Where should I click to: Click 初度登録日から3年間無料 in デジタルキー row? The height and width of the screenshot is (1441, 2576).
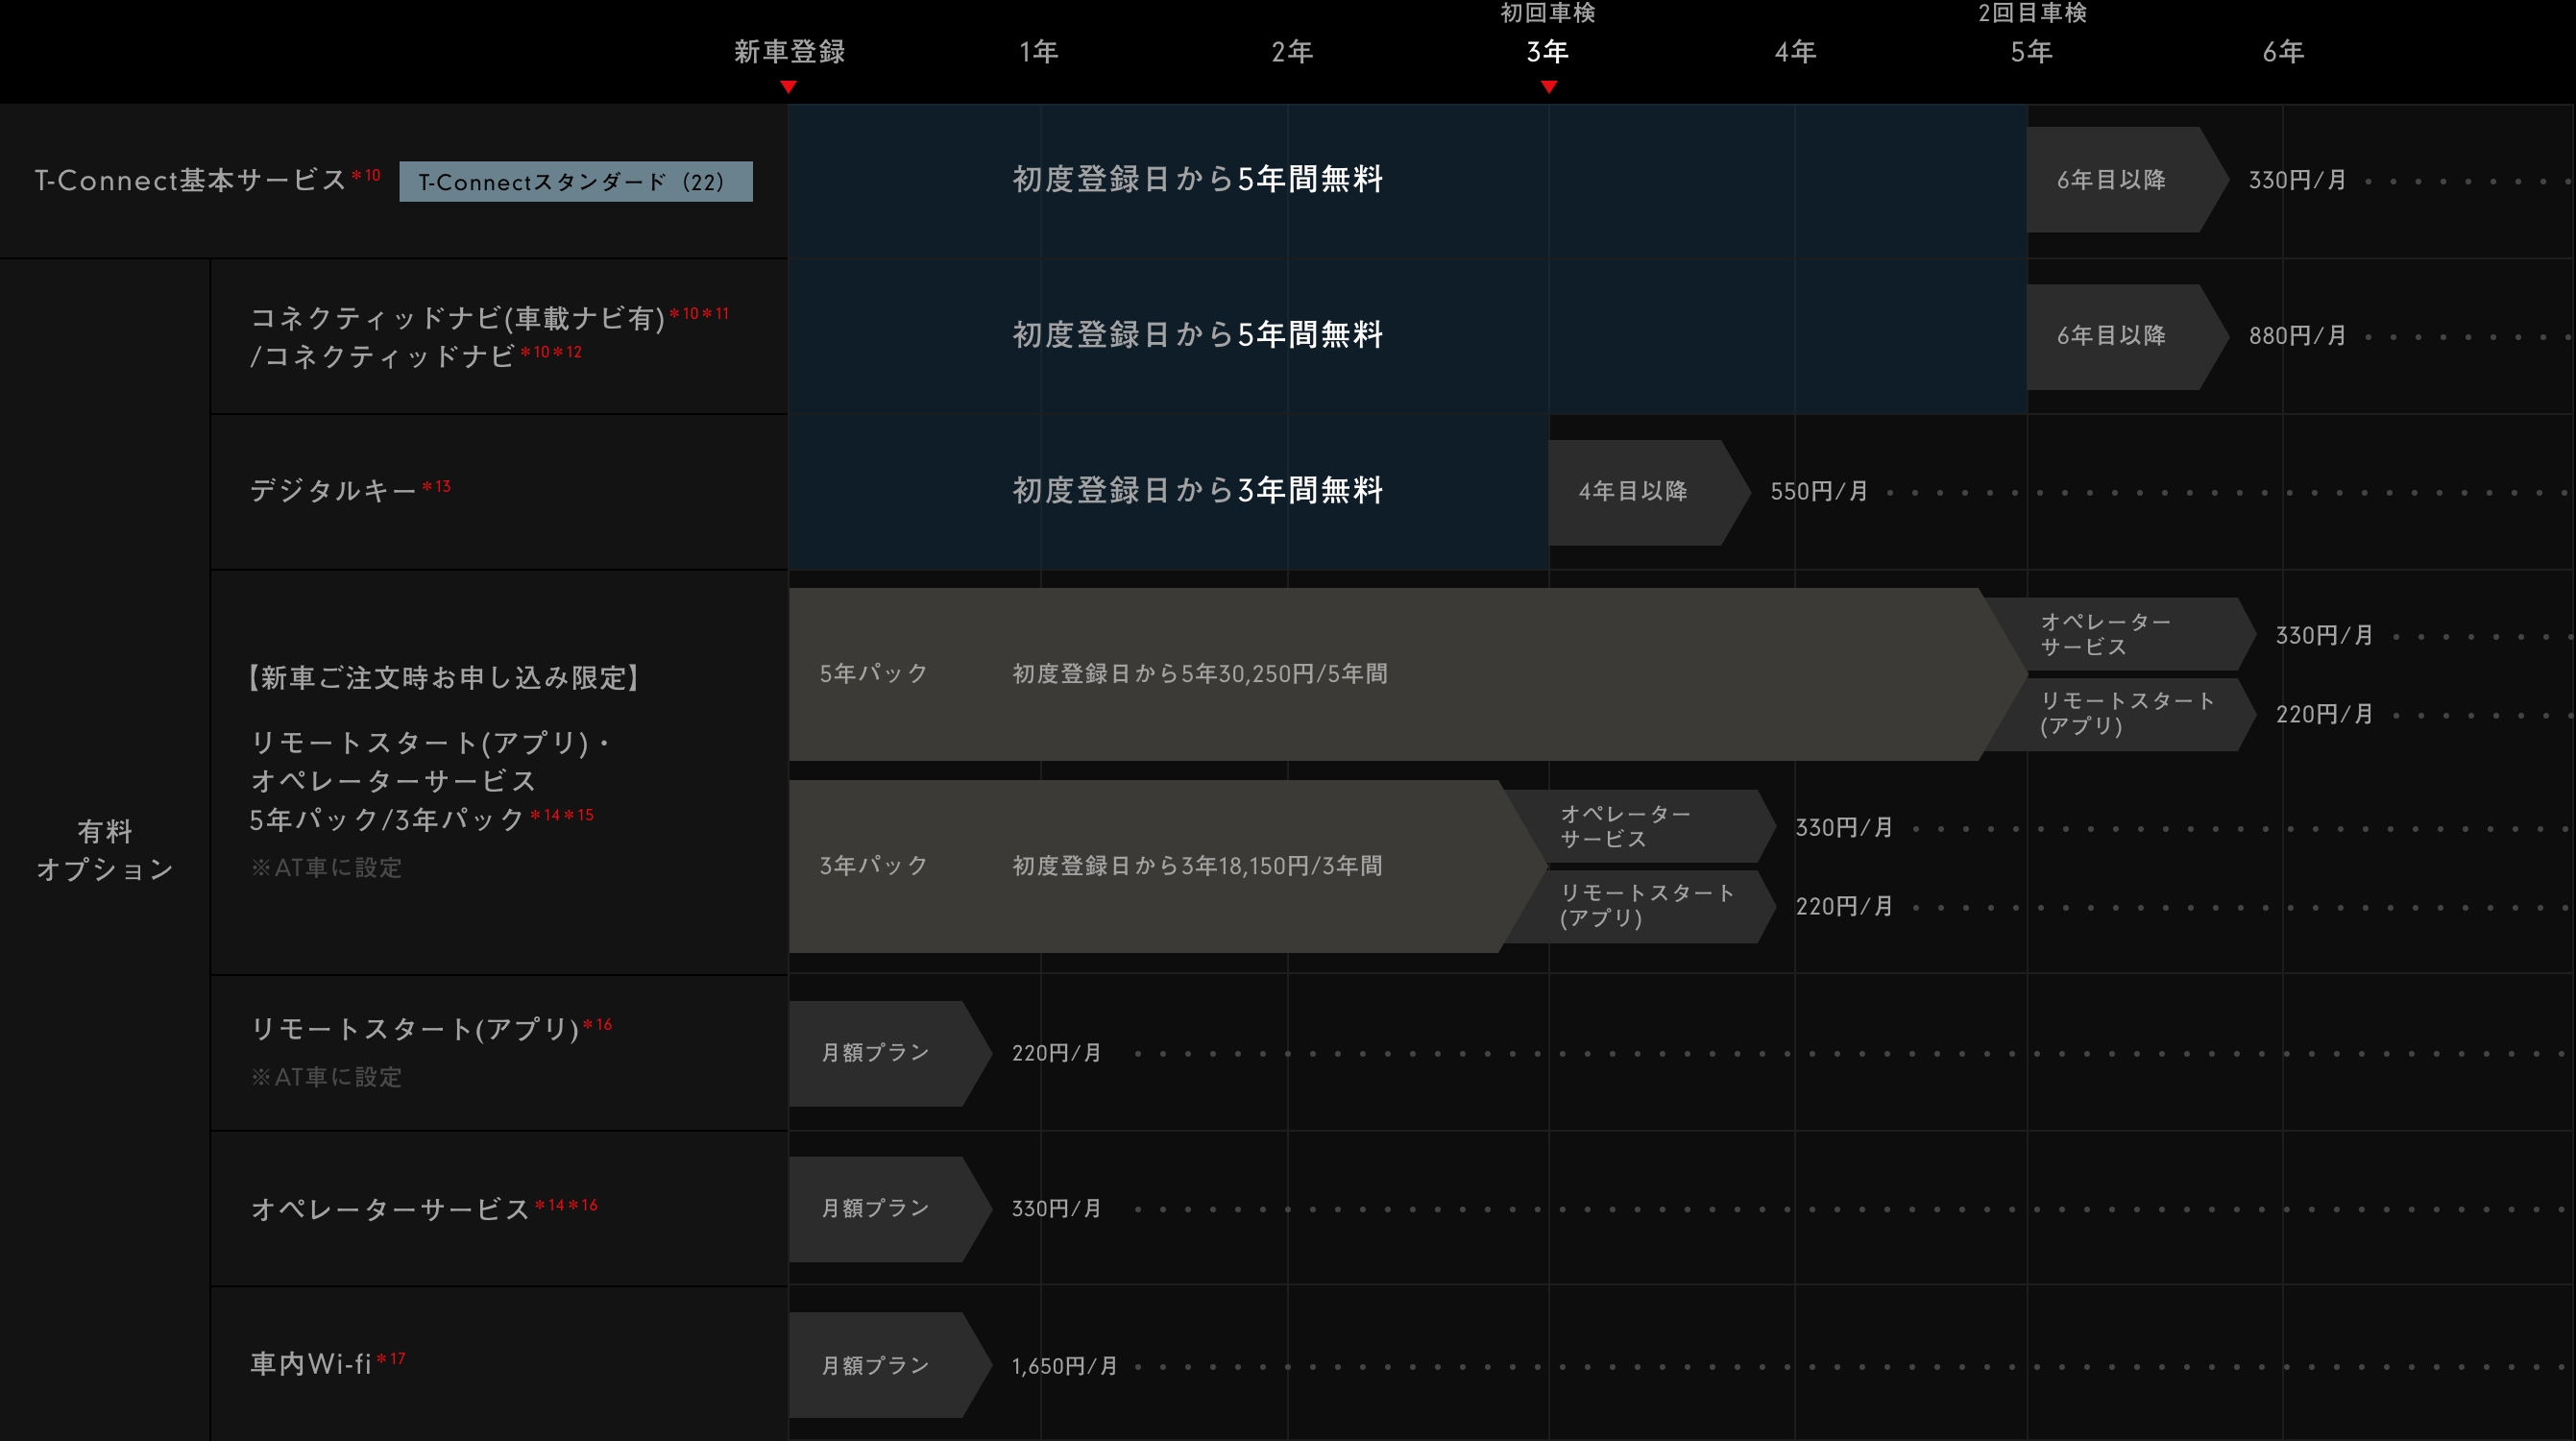click(x=1198, y=491)
